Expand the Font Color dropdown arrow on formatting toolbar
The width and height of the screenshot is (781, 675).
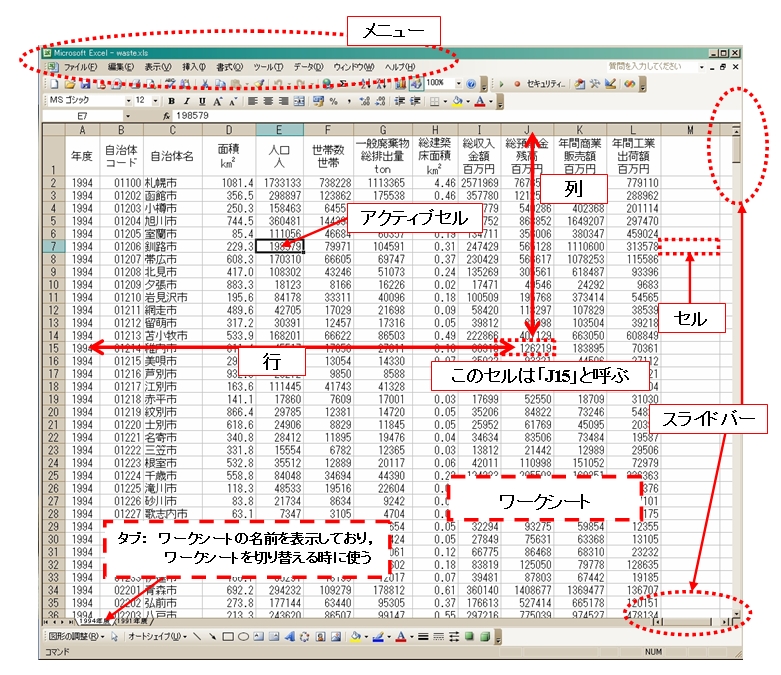coord(491,101)
